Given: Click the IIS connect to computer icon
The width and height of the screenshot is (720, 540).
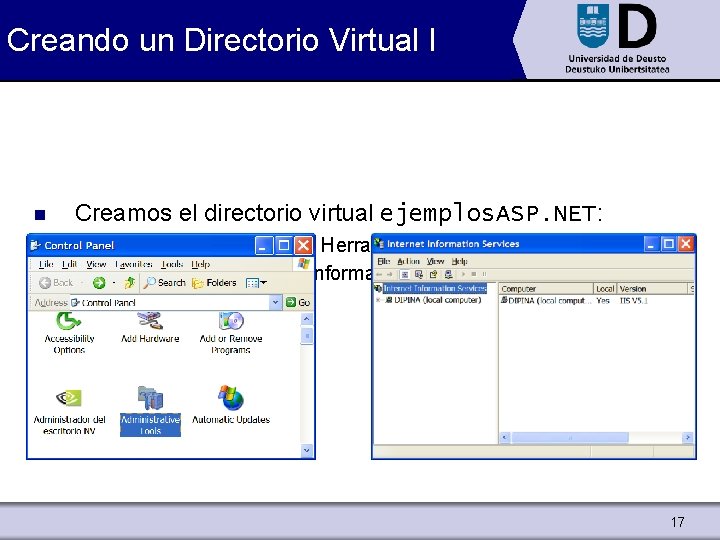Looking at the screenshot, I should click(x=449, y=274).
